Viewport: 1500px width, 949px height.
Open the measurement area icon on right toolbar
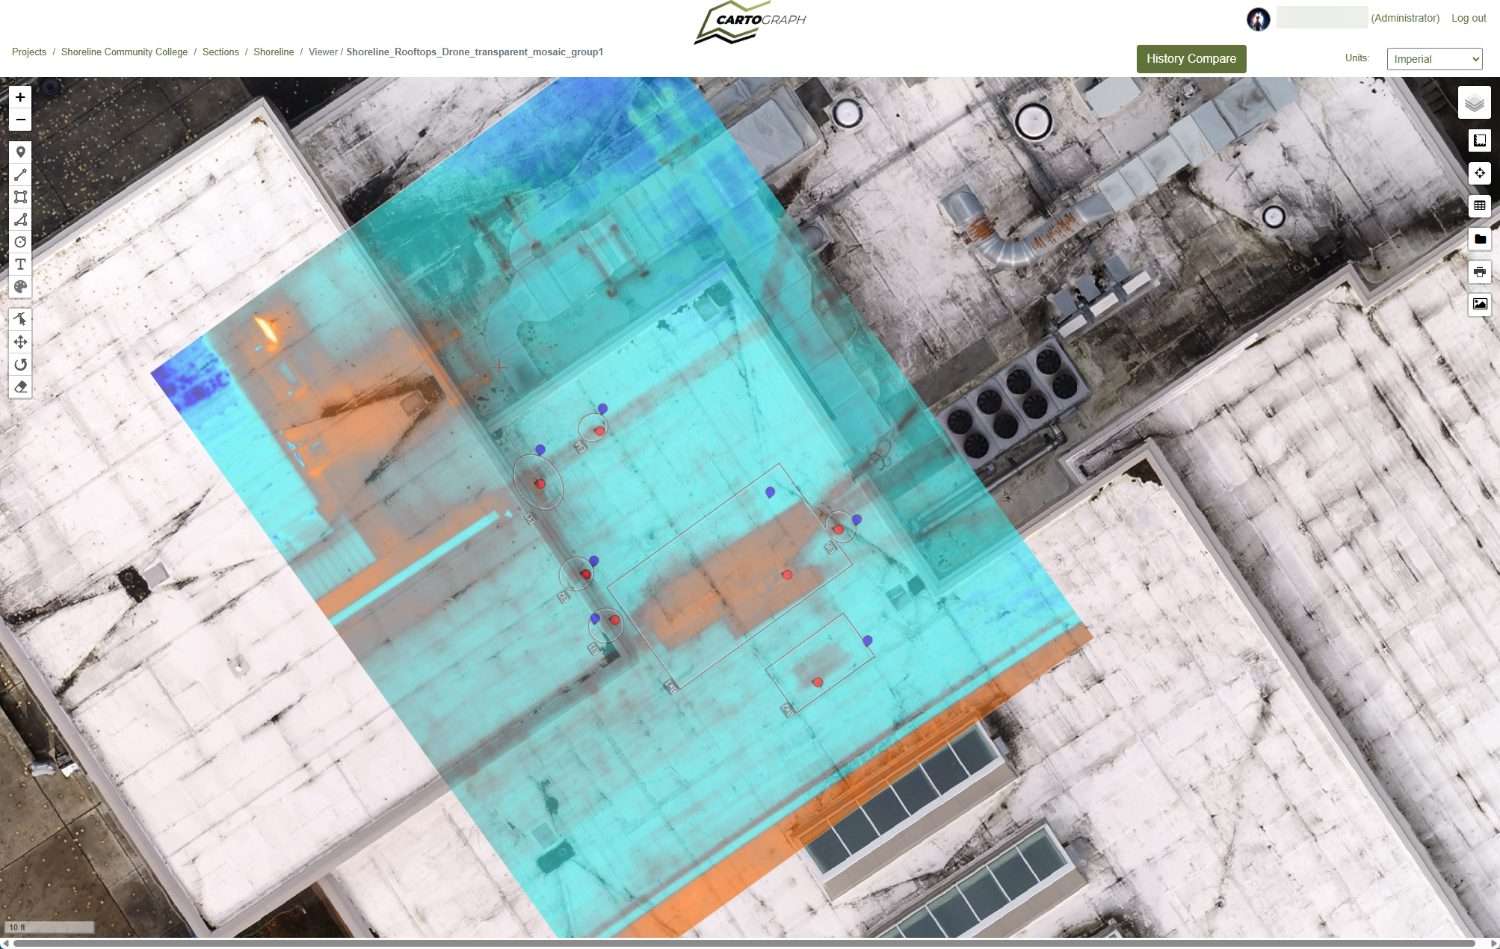point(1480,140)
